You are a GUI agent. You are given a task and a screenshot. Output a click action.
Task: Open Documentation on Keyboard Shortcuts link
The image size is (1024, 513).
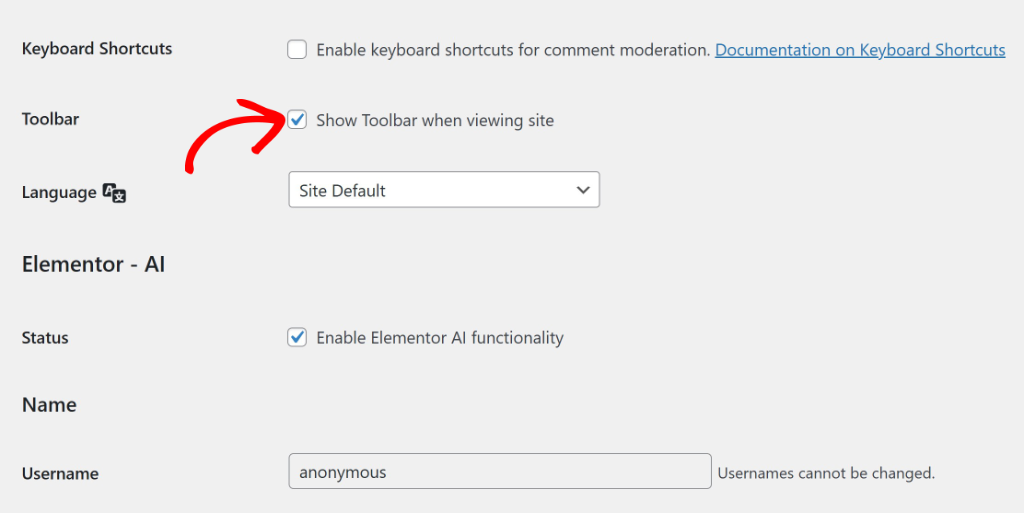pyautogui.click(x=860, y=50)
